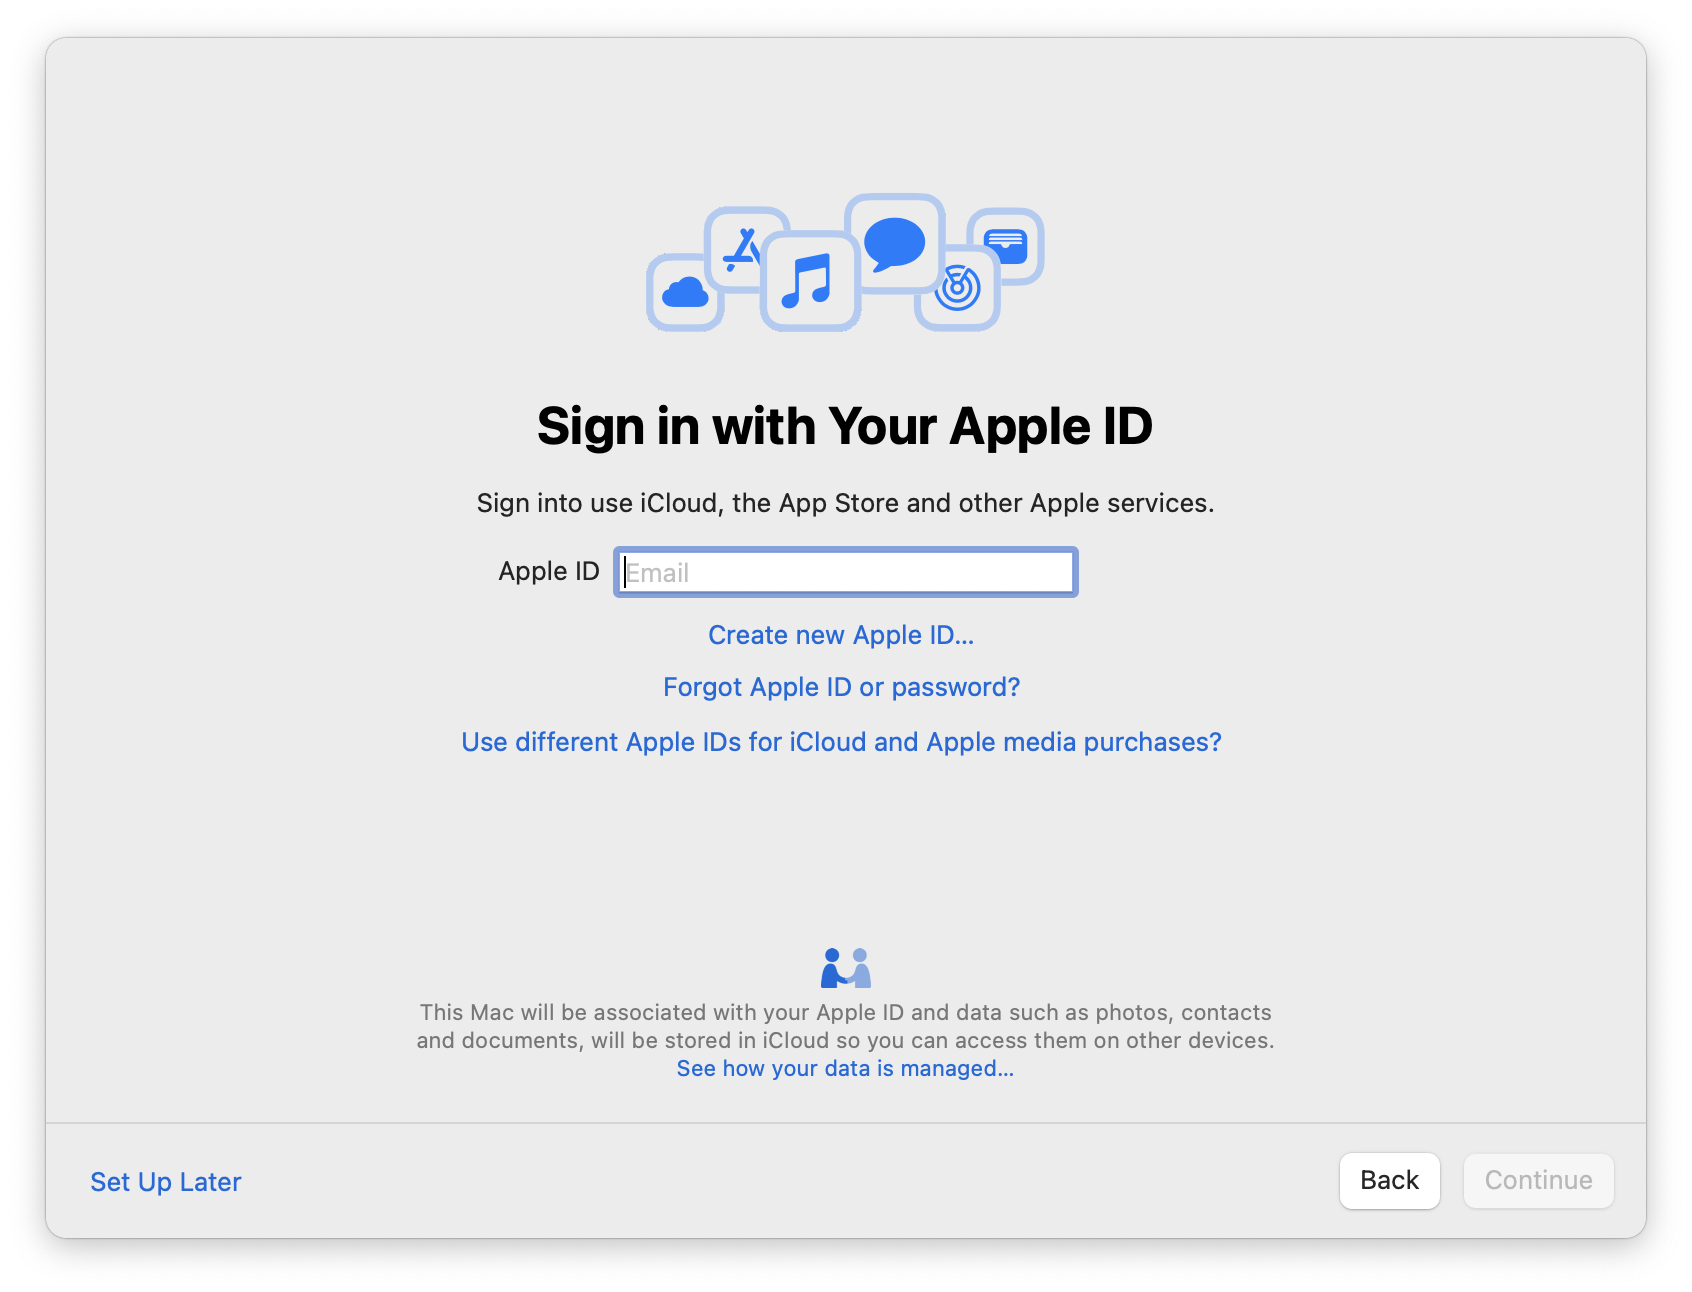
Task: Click the privacy handshake people icon
Action: (846, 968)
